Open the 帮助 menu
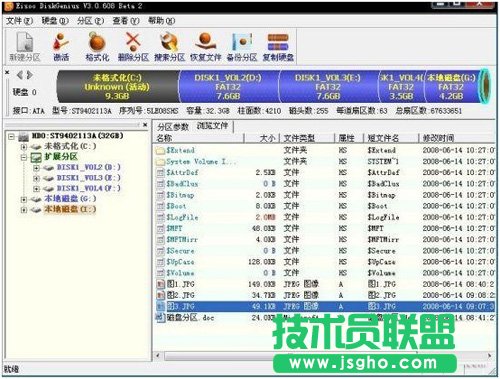 pos(161,21)
